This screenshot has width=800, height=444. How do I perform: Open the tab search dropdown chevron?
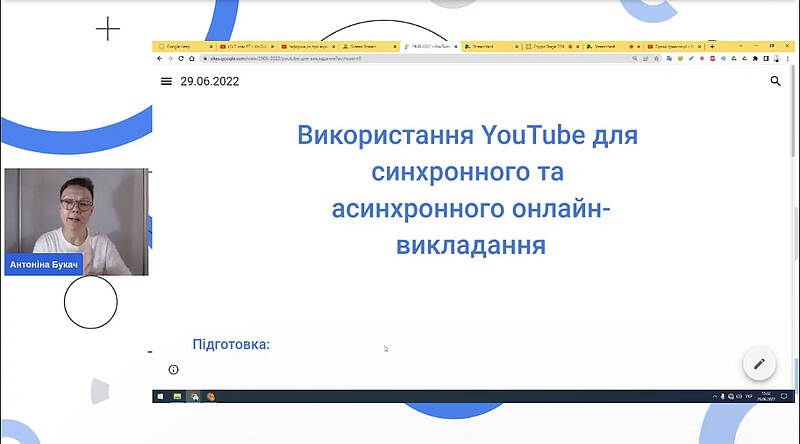point(741,46)
